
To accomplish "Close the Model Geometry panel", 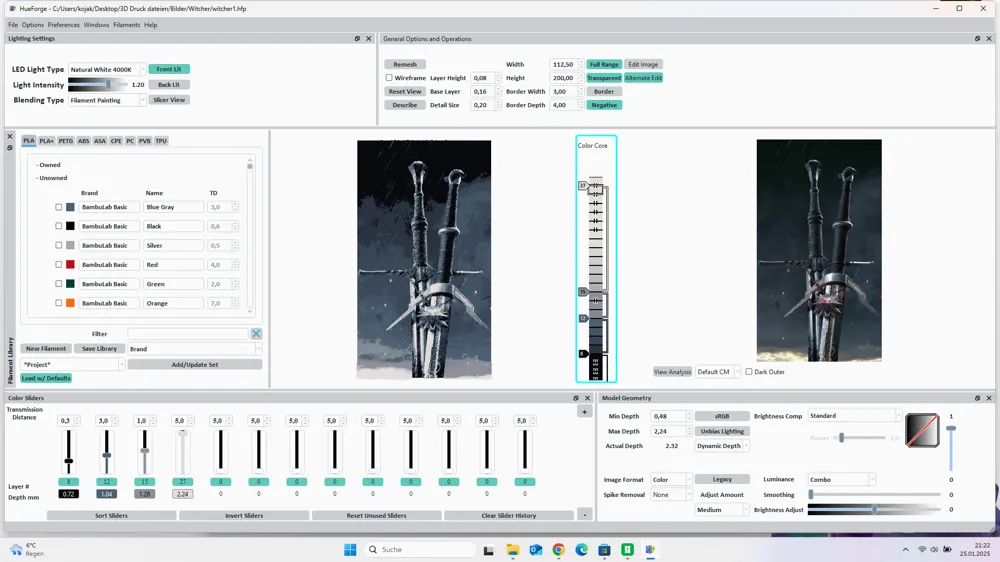I will [x=989, y=398].
